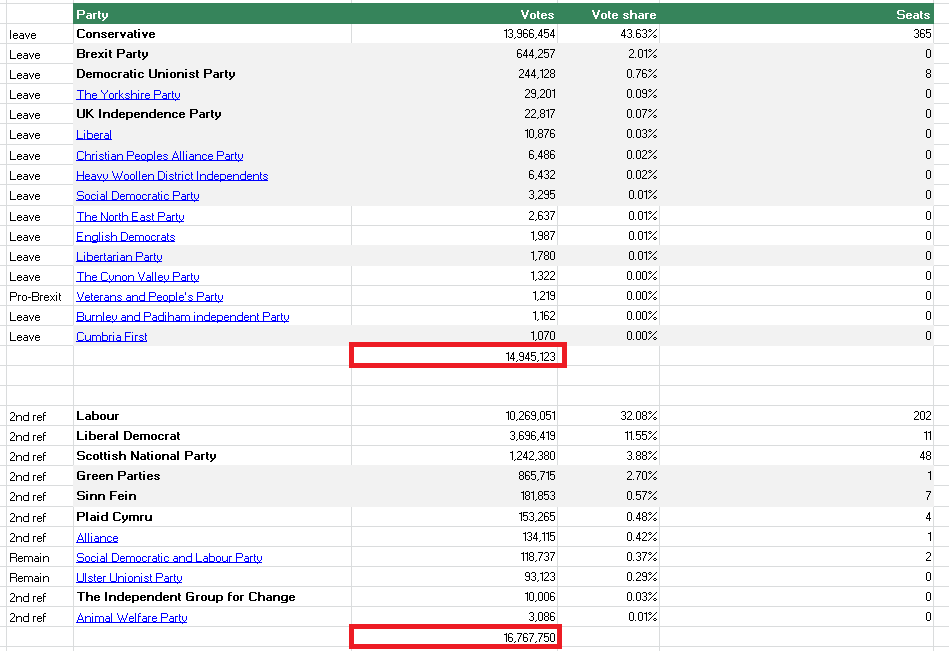Select Remain label beside Ulster Unionist Party
949x651 pixels.
[40, 577]
